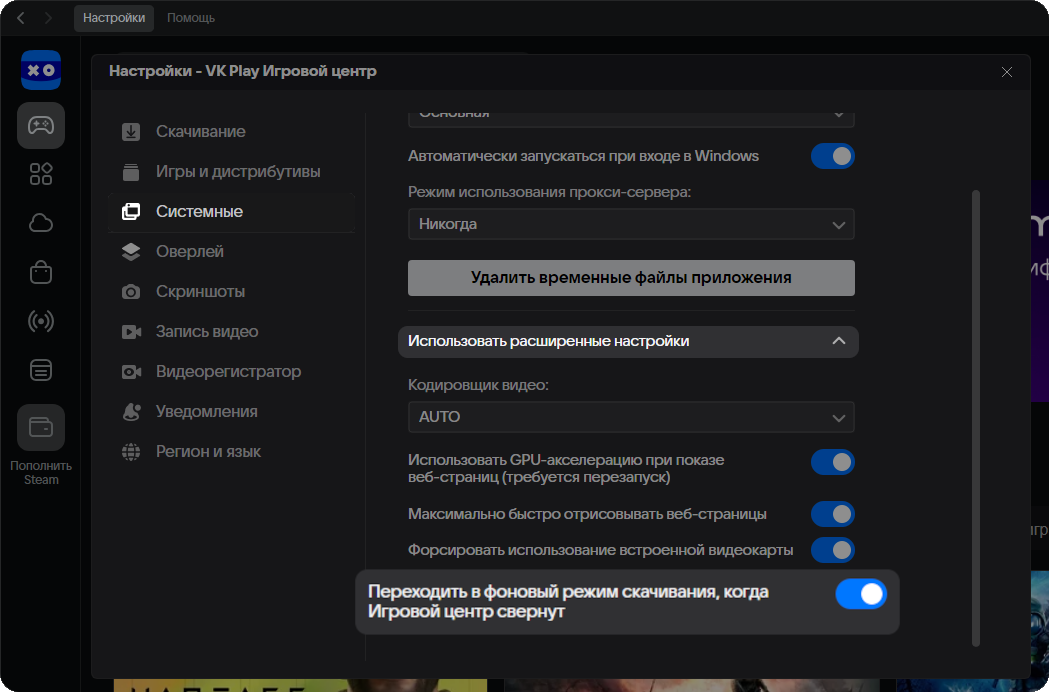Expand the video encoder AUTO dropdown

(631, 417)
